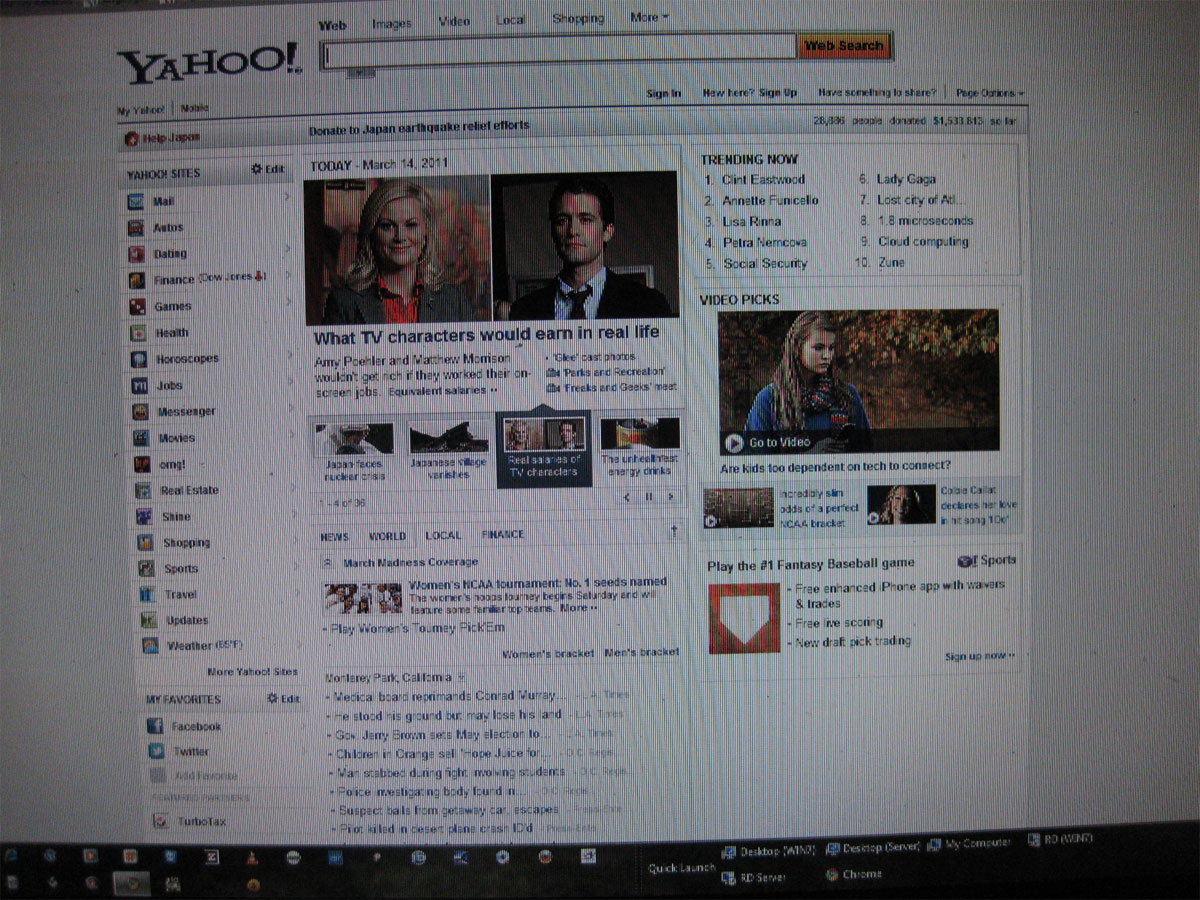Open the Travel site icon
The width and height of the screenshot is (1200, 900).
tap(148, 595)
